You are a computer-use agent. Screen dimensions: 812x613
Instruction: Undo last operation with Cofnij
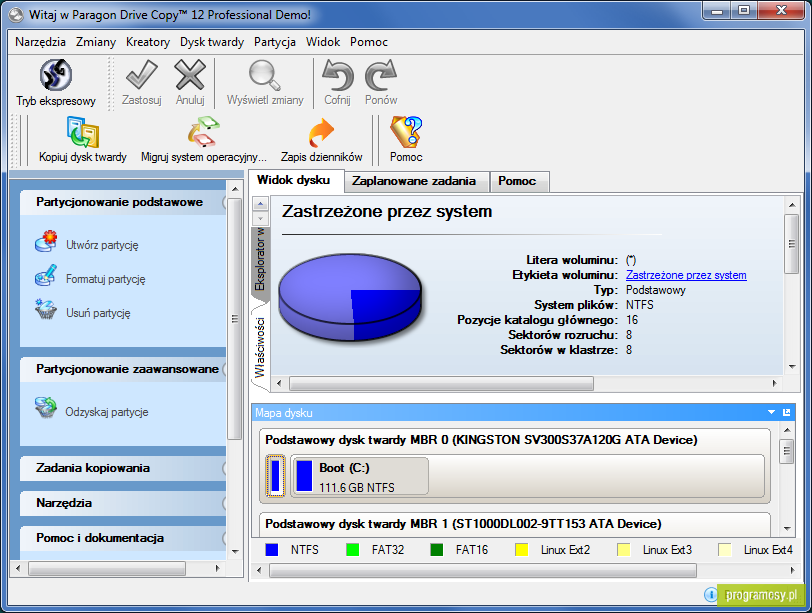tap(337, 83)
